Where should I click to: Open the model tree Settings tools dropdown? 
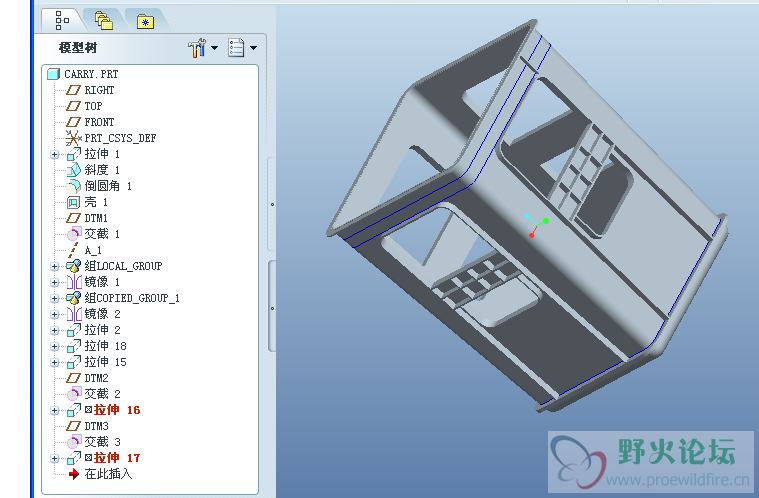pyautogui.click(x=203, y=47)
